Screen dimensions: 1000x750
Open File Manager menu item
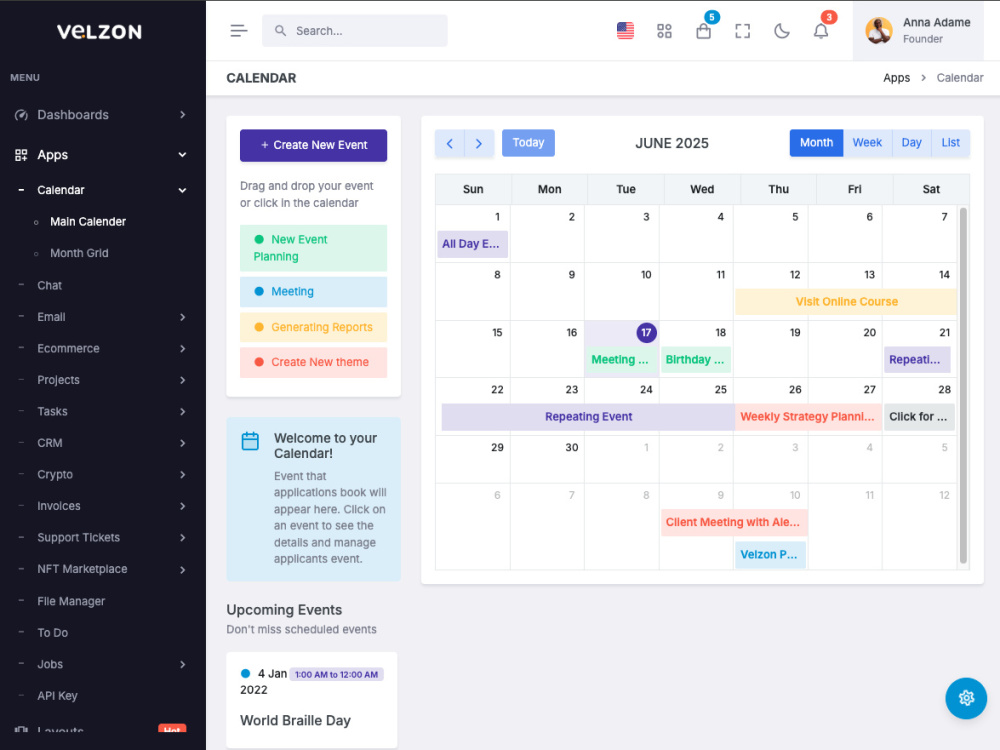71,601
